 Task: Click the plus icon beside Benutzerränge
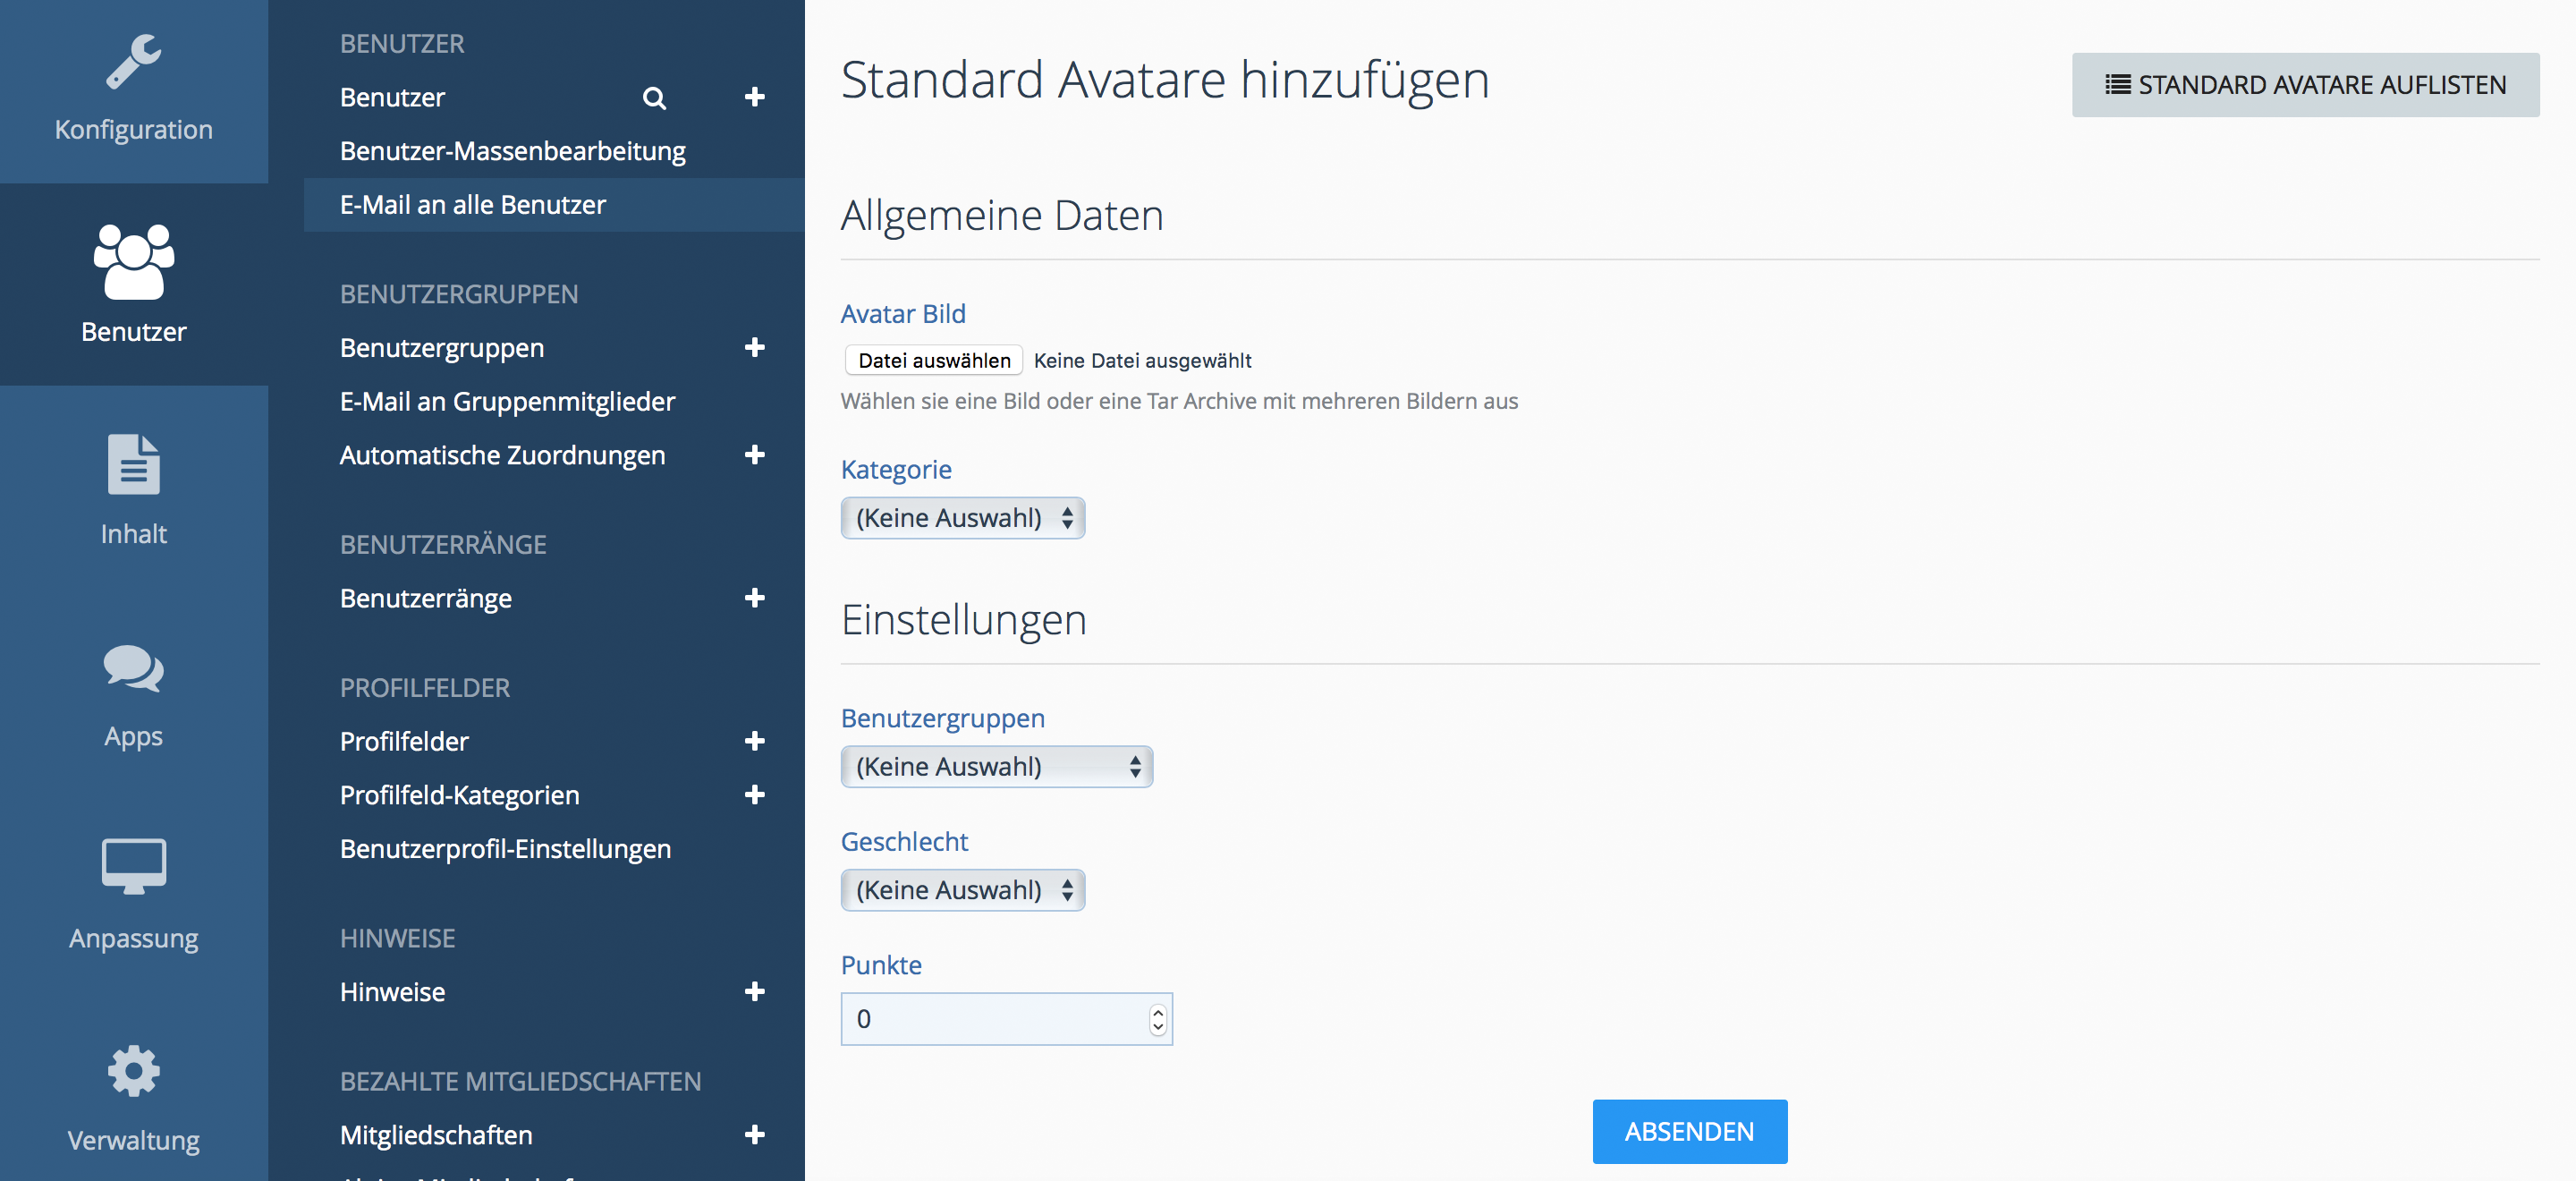(755, 598)
